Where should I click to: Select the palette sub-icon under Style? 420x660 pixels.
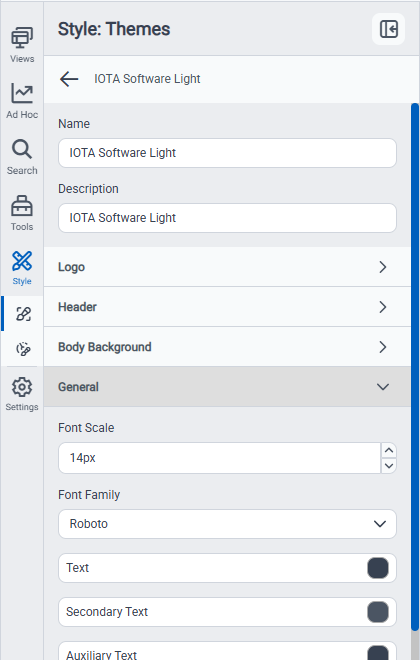[23, 349]
